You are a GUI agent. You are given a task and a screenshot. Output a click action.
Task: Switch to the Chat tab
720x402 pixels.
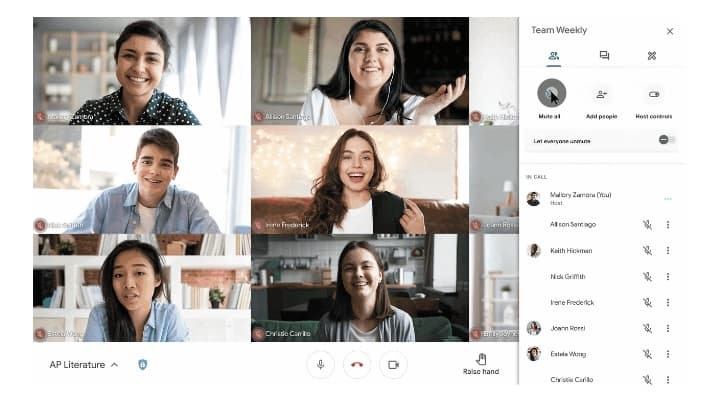pyautogui.click(x=604, y=56)
